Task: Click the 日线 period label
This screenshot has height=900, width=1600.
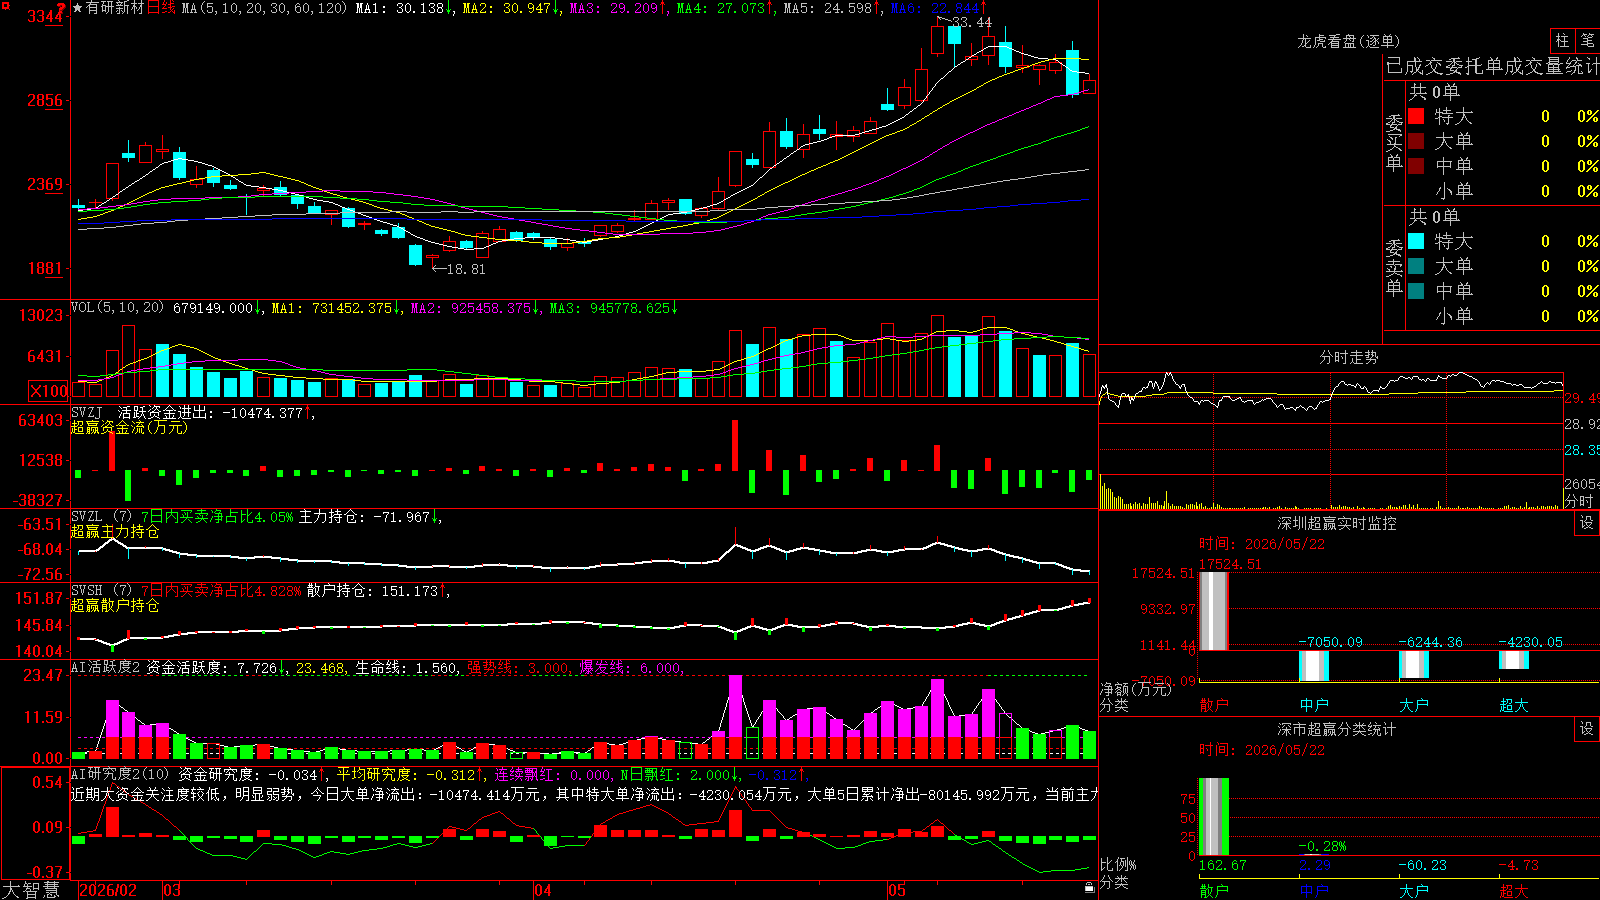Action: (161, 8)
